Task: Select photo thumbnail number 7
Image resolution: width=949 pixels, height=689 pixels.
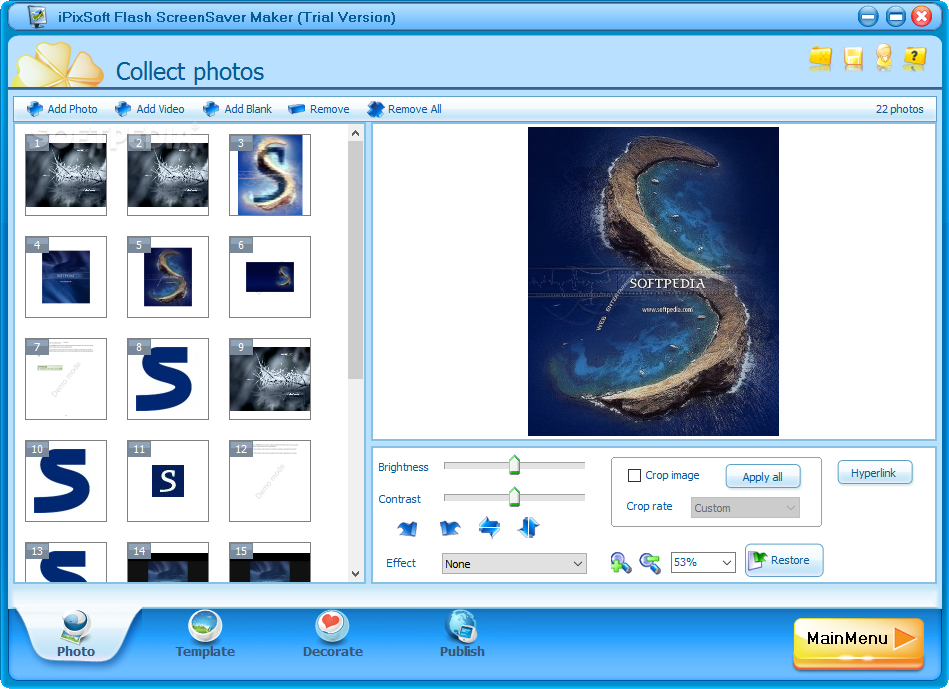Action: coord(66,379)
